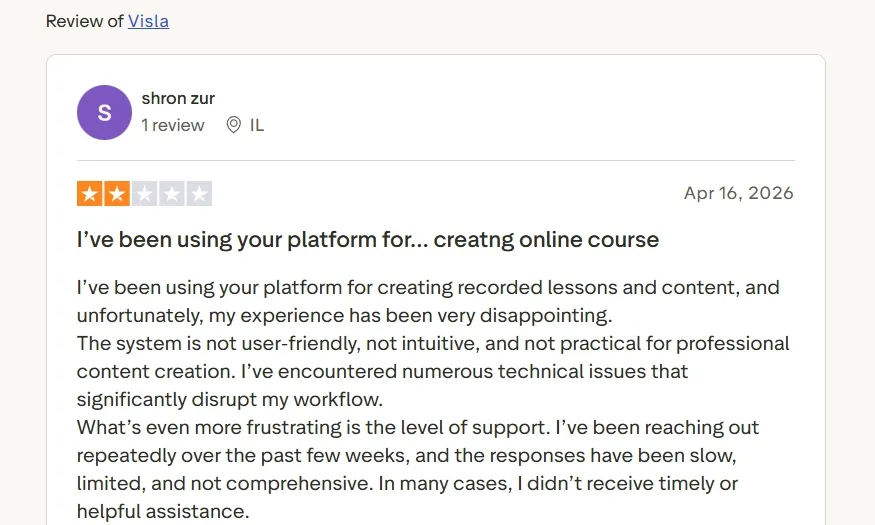Click the location pin icon
The image size is (875, 525).
(x=233, y=124)
